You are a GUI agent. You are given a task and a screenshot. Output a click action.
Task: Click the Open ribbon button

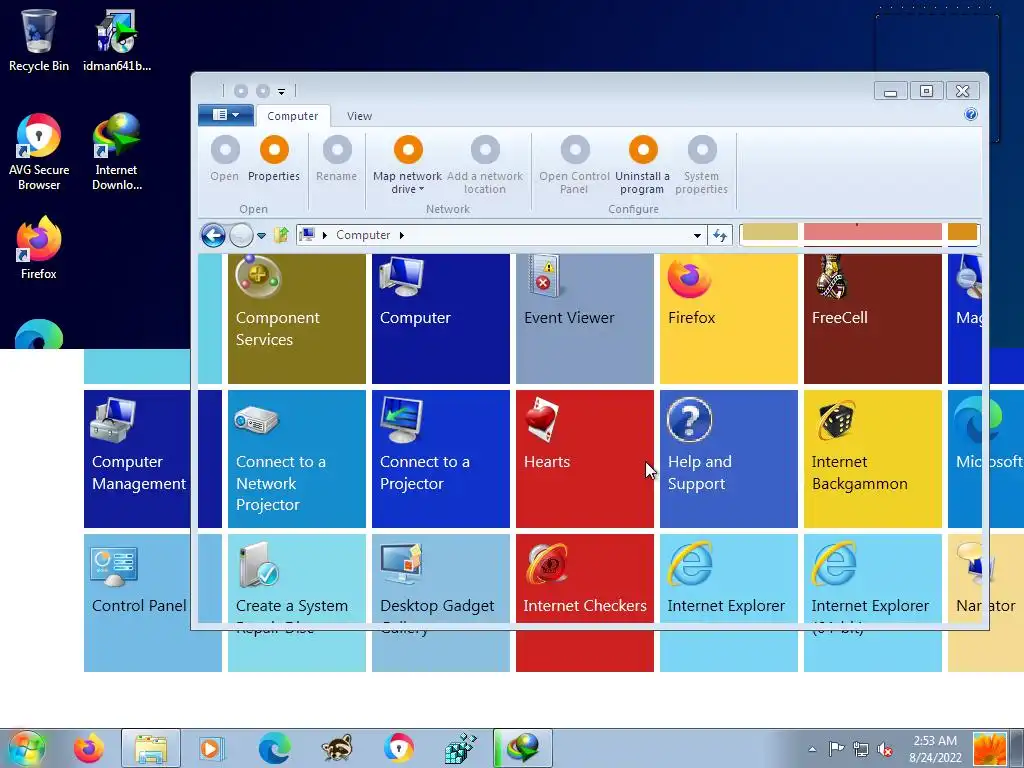[225, 159]
